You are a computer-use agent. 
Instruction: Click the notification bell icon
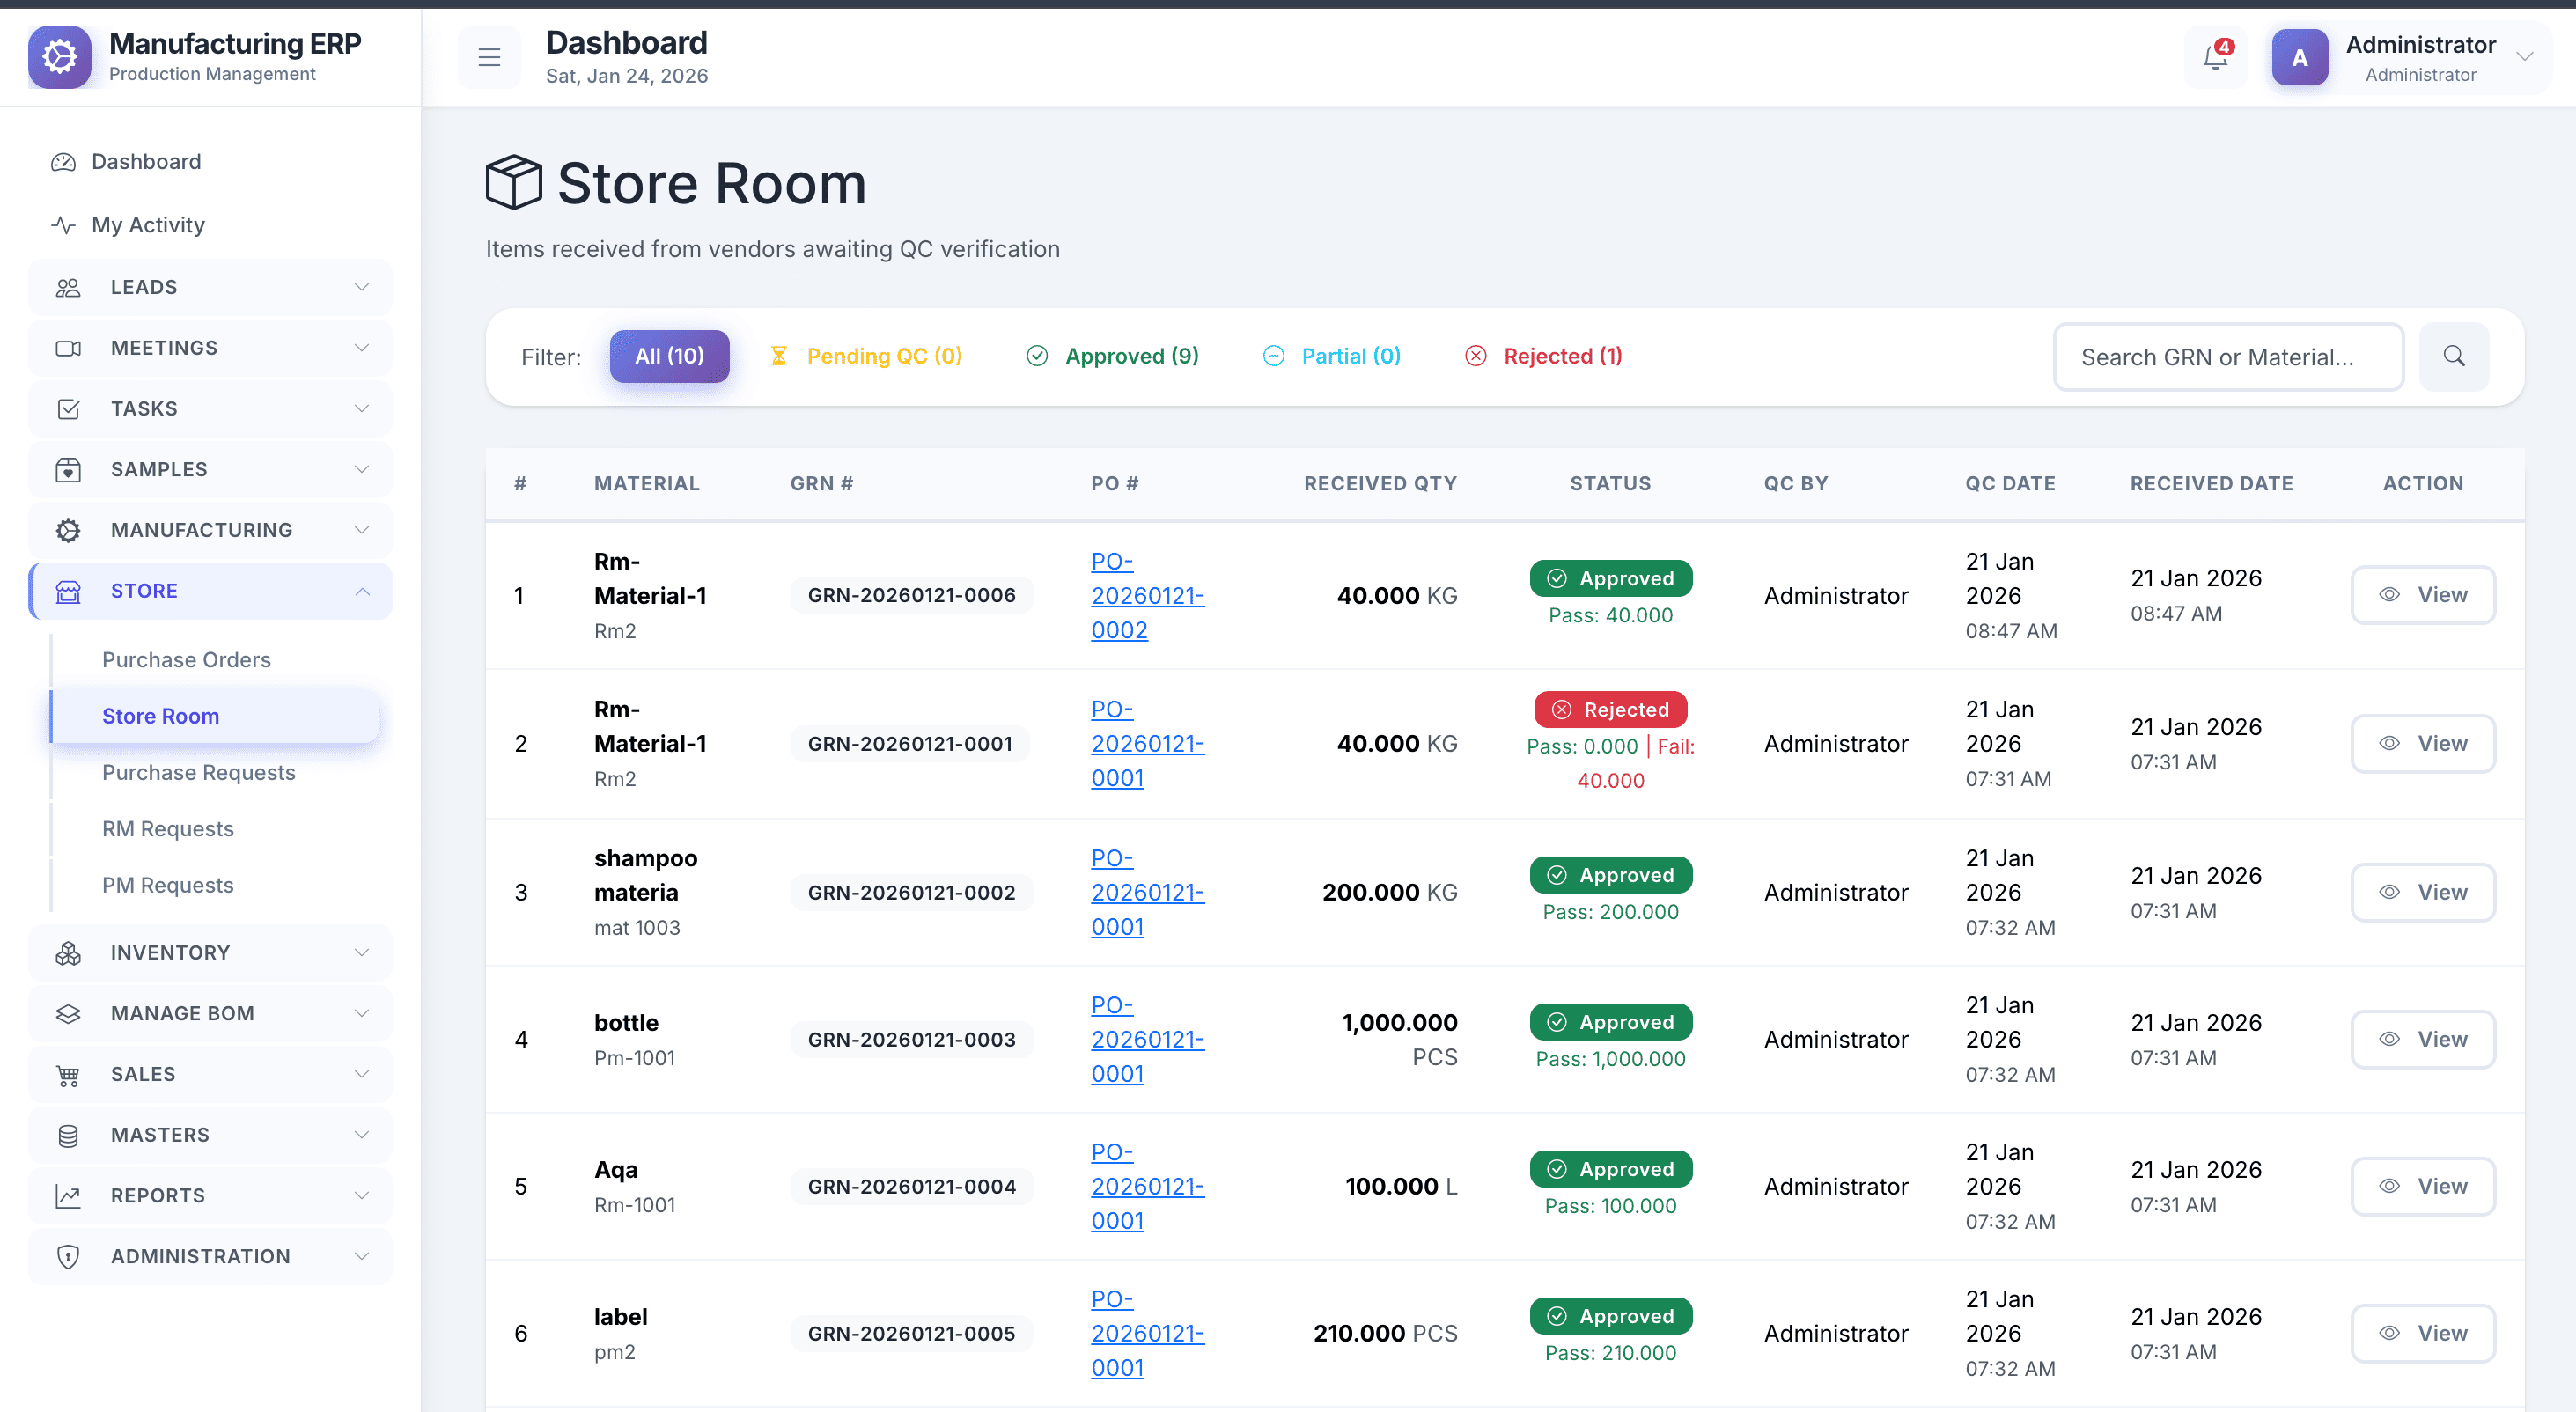(2215, 58)
